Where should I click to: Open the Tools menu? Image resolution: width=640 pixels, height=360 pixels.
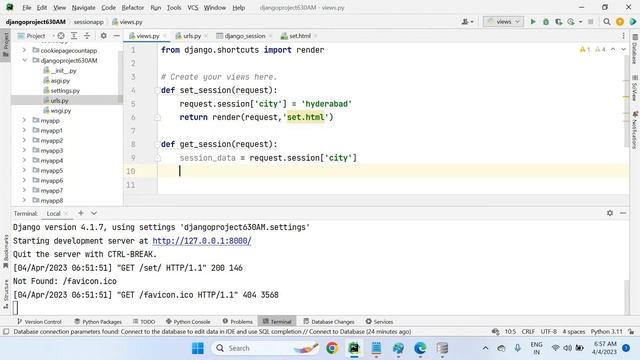[x=174, y=8]
